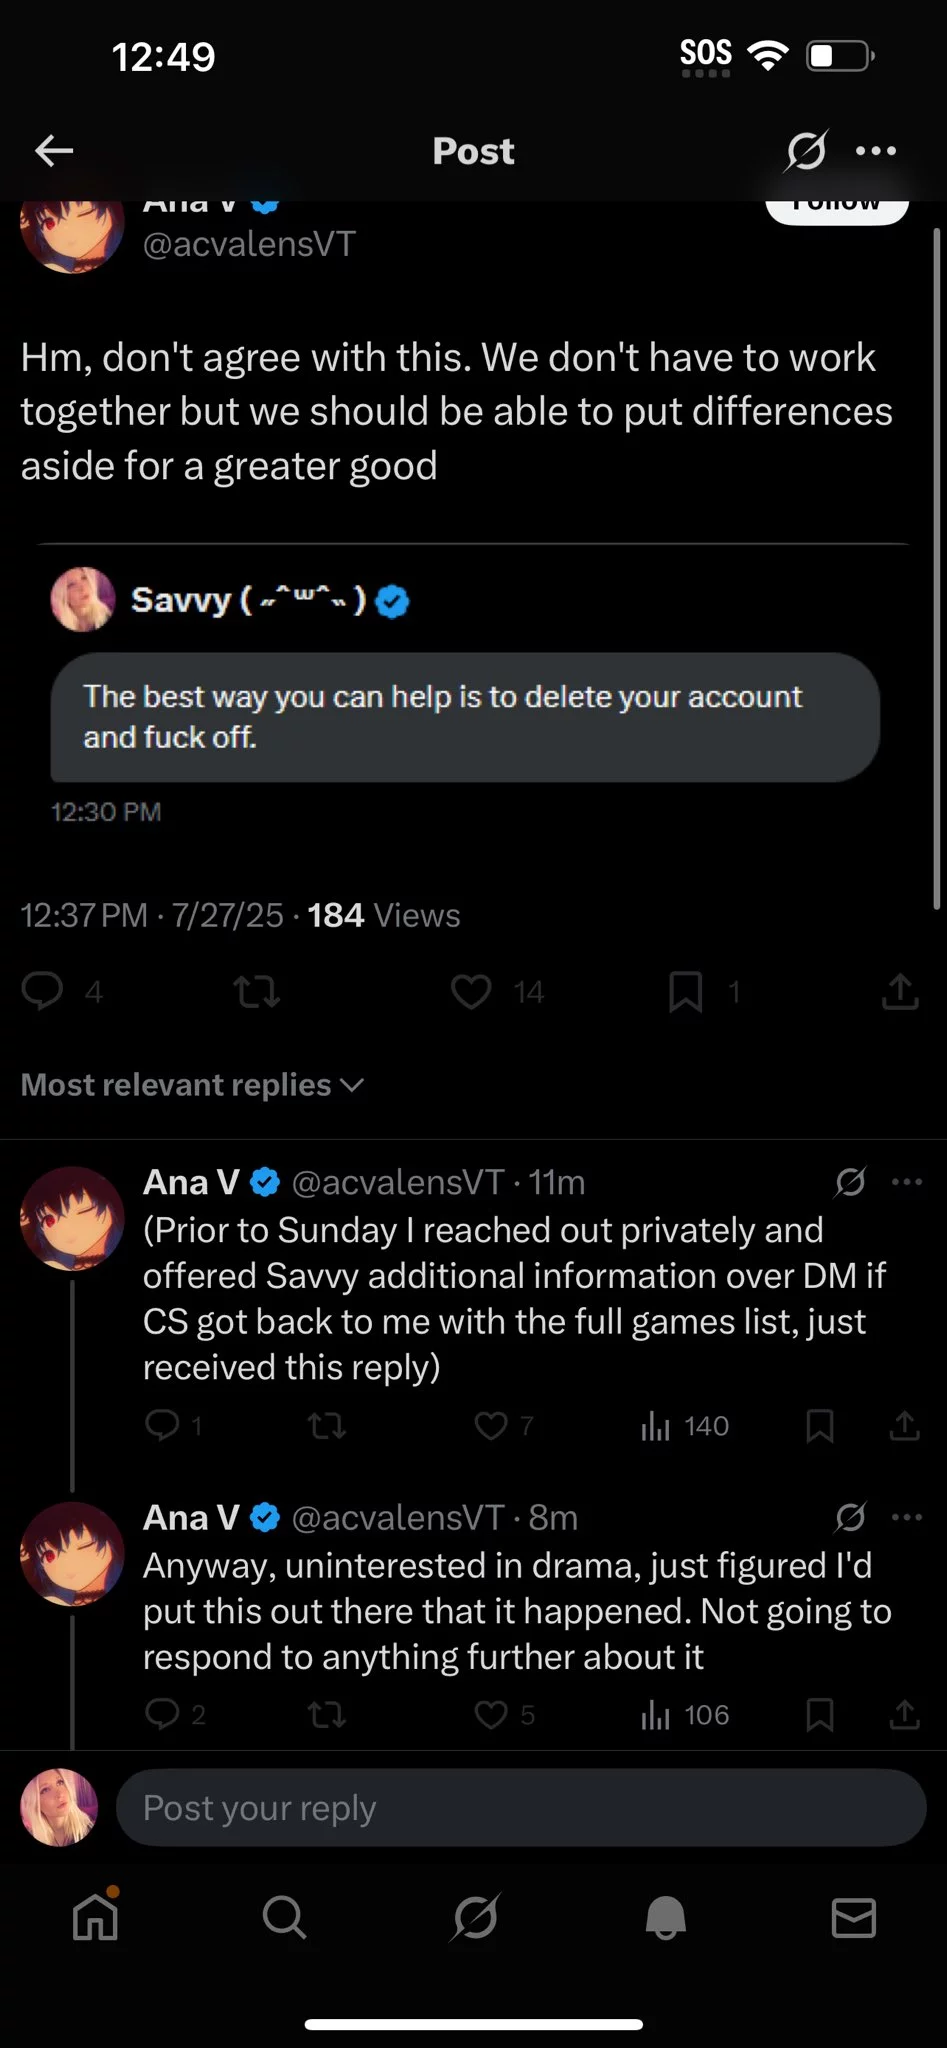Image resolution: width=947 pixels, height=2048 pixels.
Task: Tap the Post your reply field
Action: 520,1808
